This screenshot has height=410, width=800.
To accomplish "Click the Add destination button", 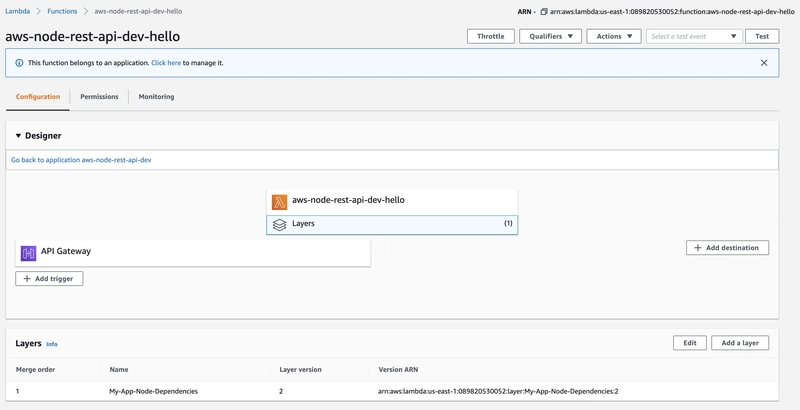I will pos(728,248).
